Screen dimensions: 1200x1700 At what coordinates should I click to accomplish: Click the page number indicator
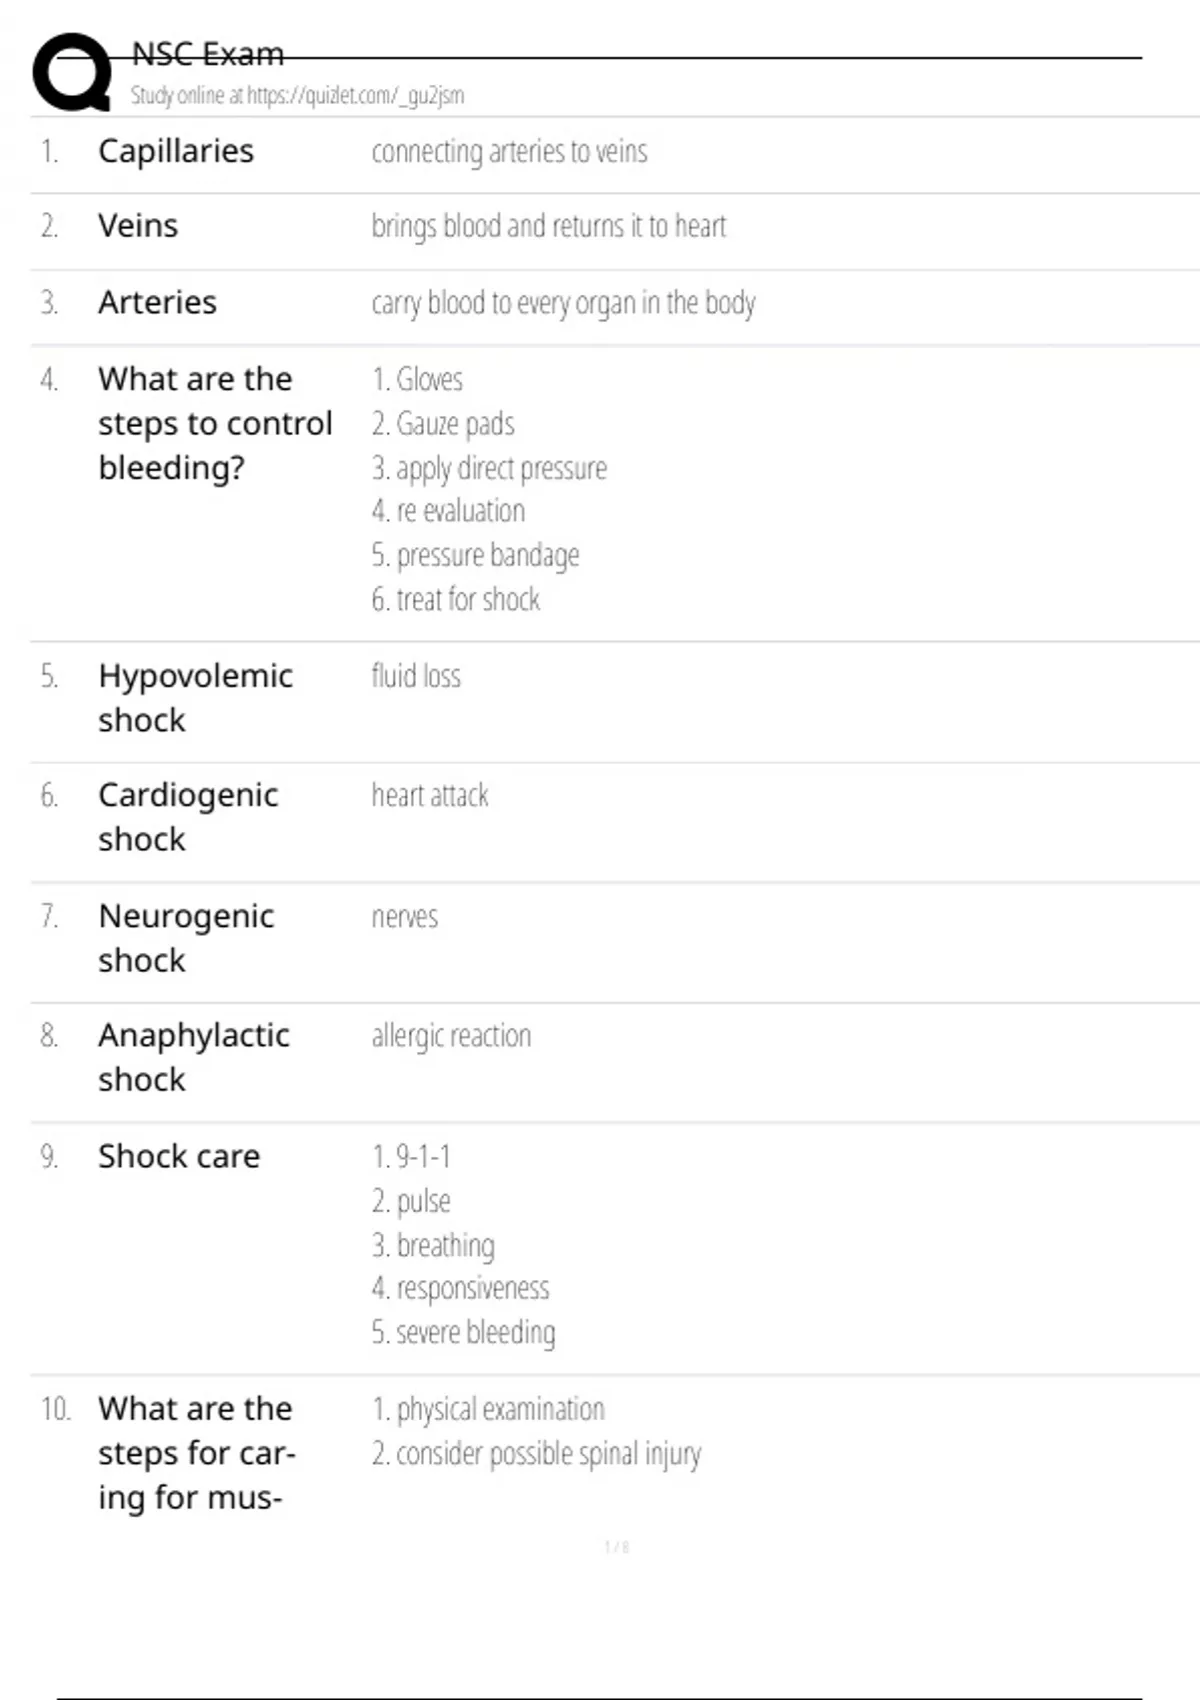click(x=616, y=1547)
